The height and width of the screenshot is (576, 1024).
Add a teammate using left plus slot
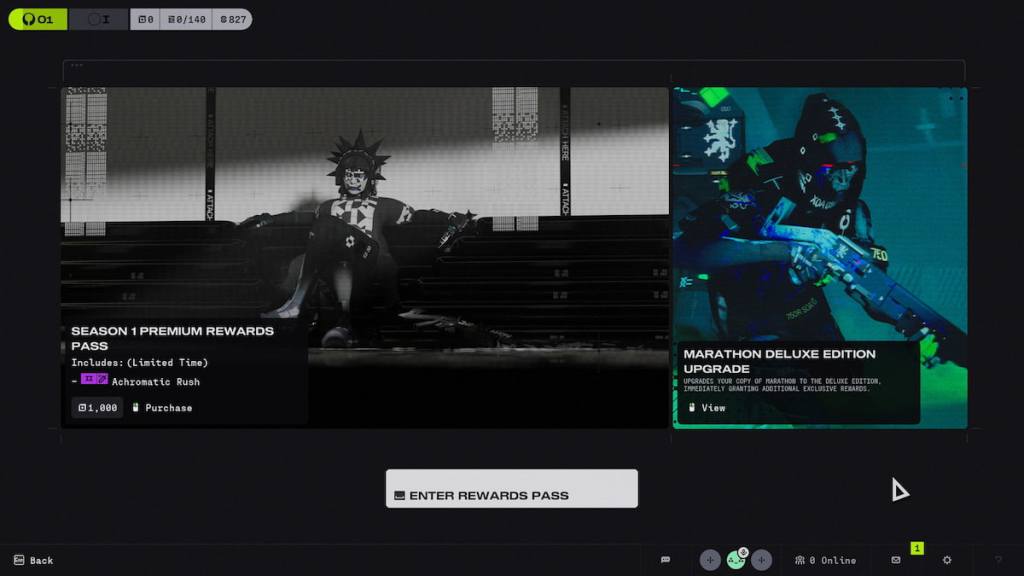pyautogui.click(x=710, y=560)
